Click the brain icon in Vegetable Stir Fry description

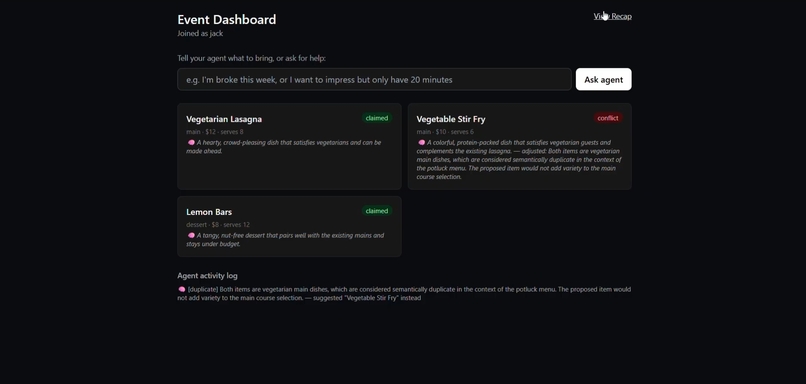click(421, 142)
